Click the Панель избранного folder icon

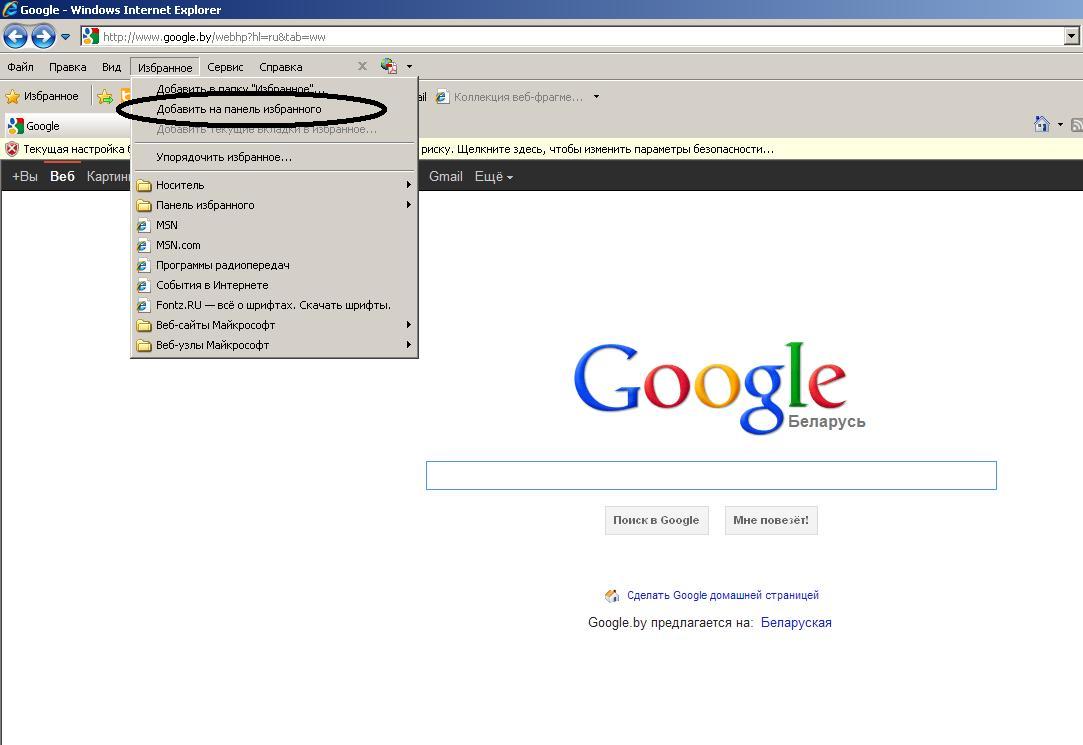pyautogui.click(x=144, y=205)
